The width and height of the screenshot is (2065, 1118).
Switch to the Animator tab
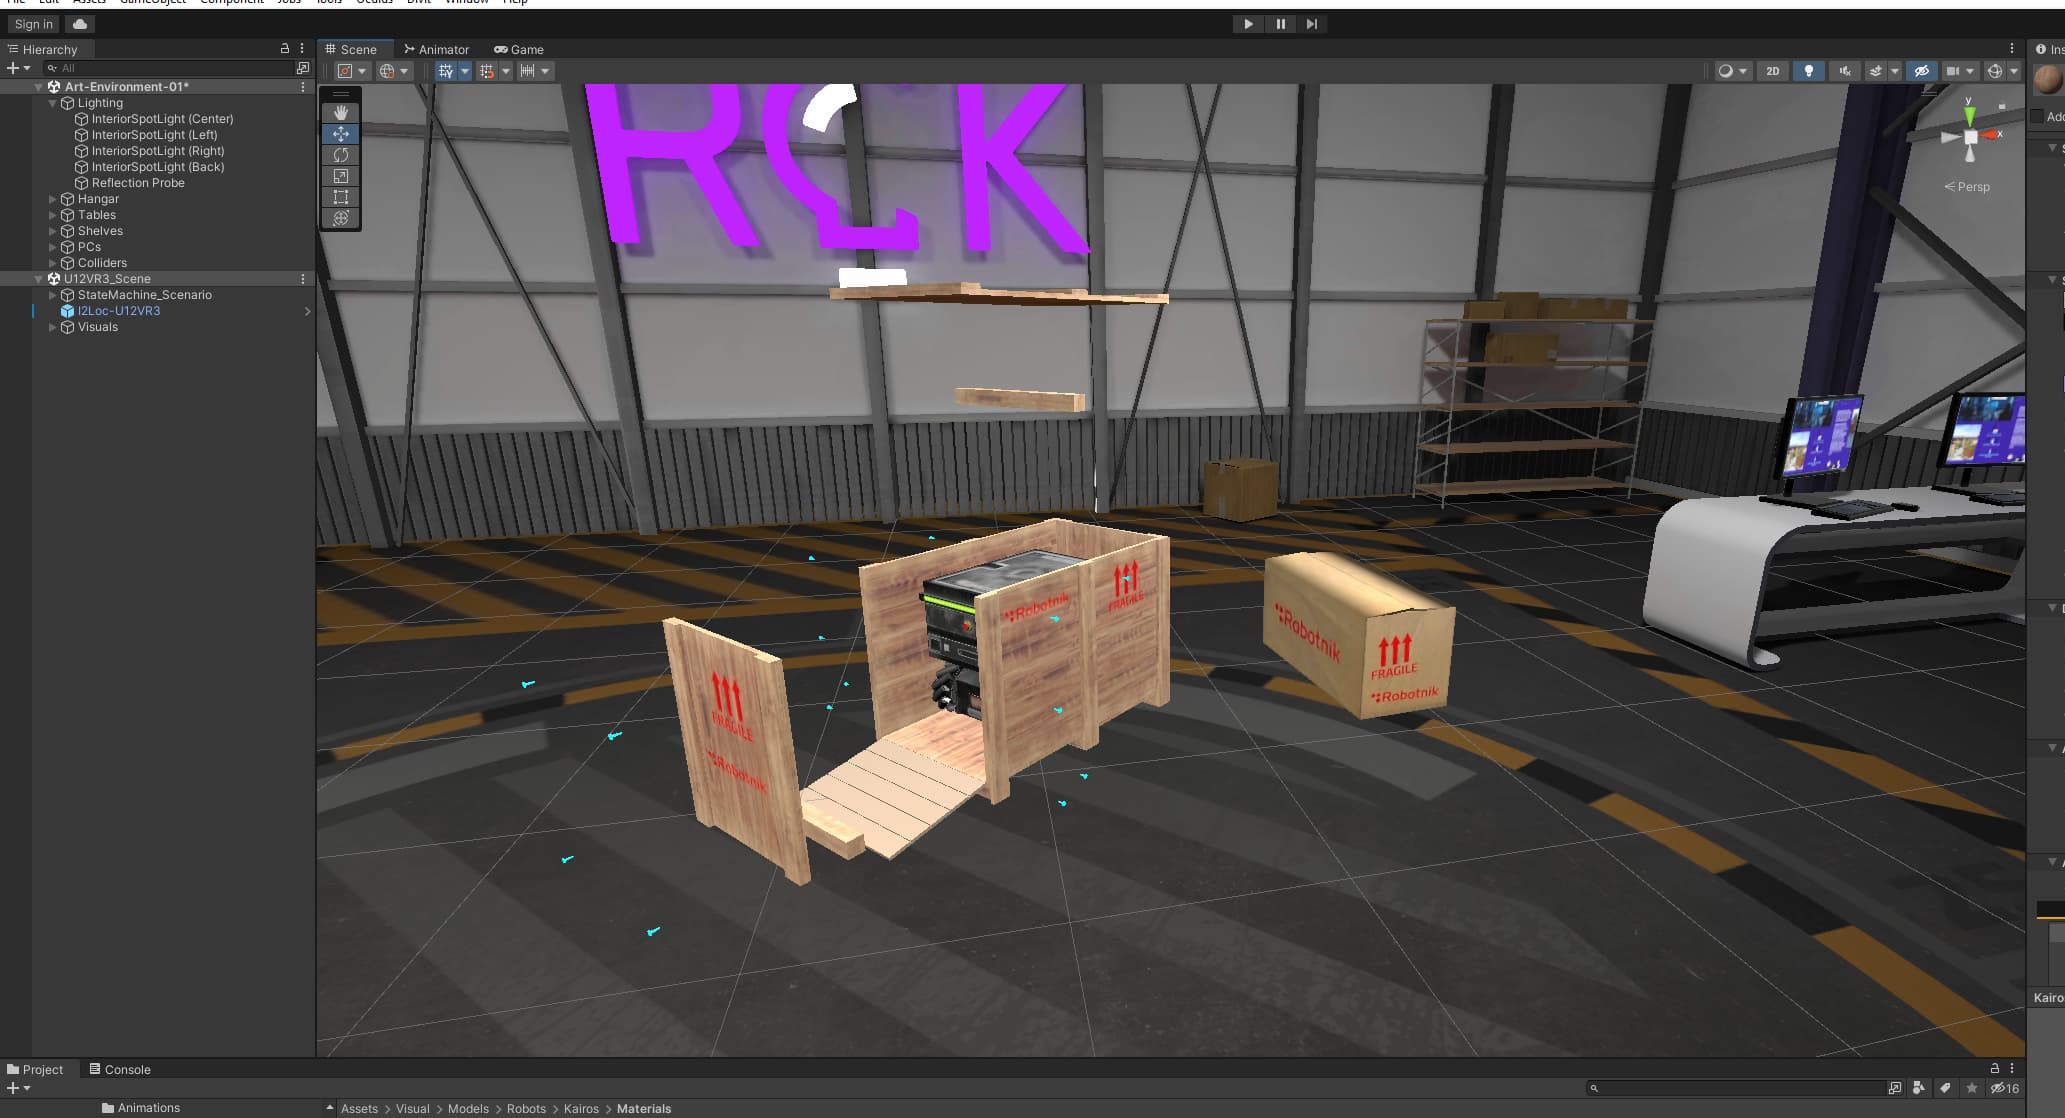click(436, 49)
